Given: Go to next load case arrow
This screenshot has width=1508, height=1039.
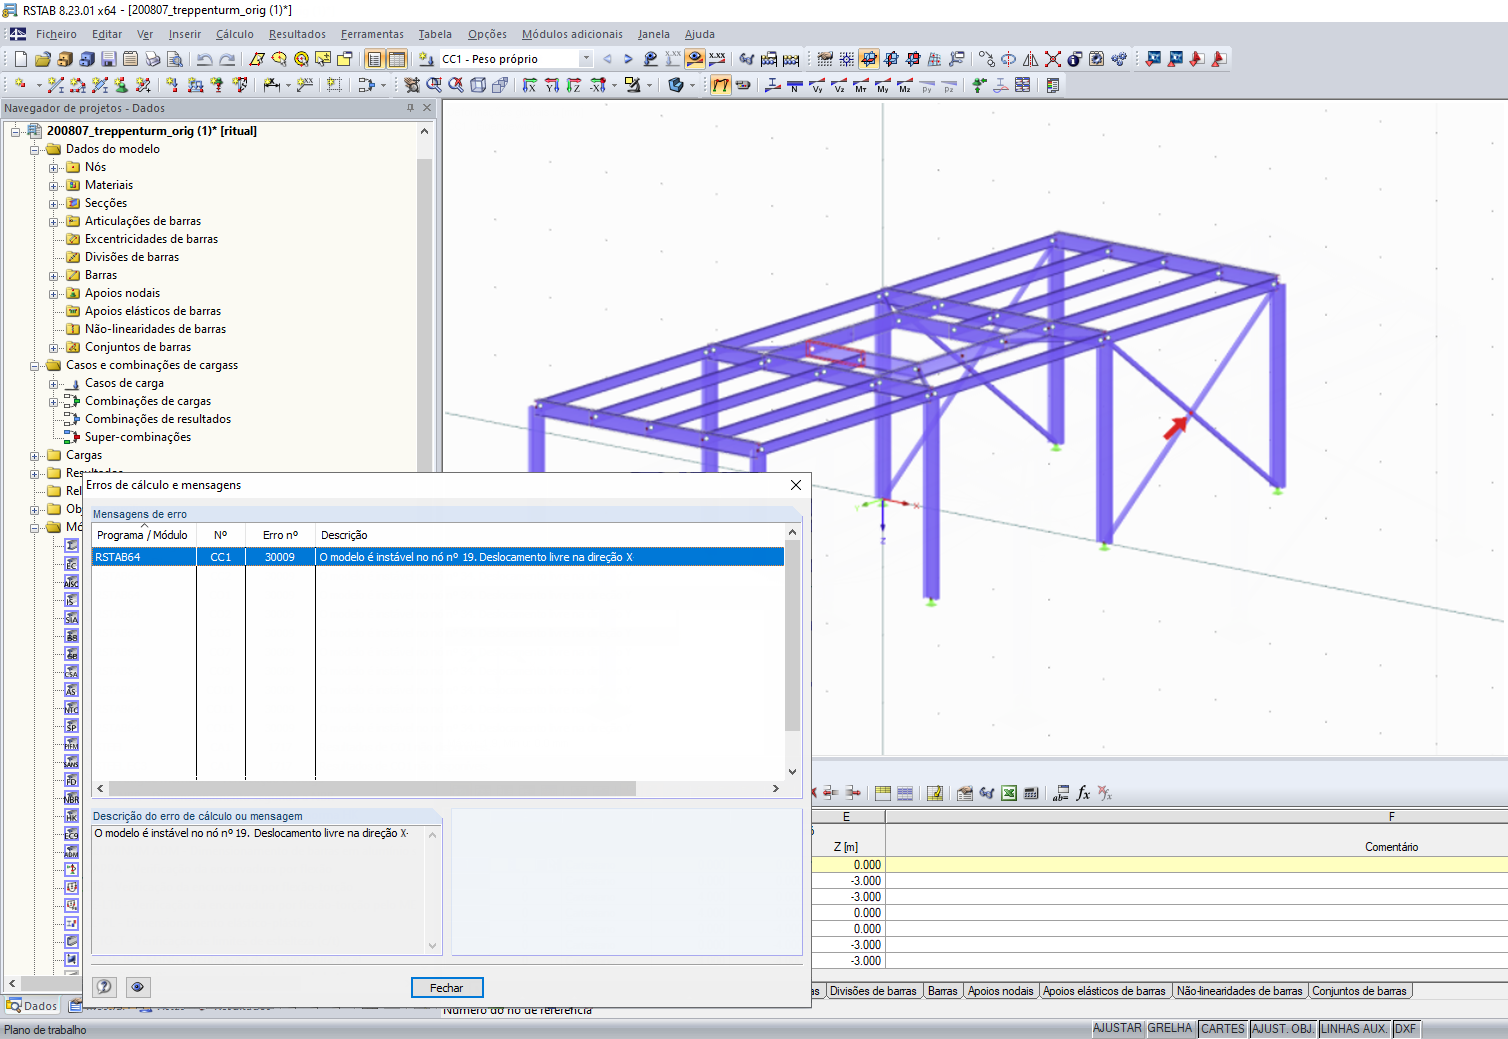Looking at the screenshot, I should (628, 59).
